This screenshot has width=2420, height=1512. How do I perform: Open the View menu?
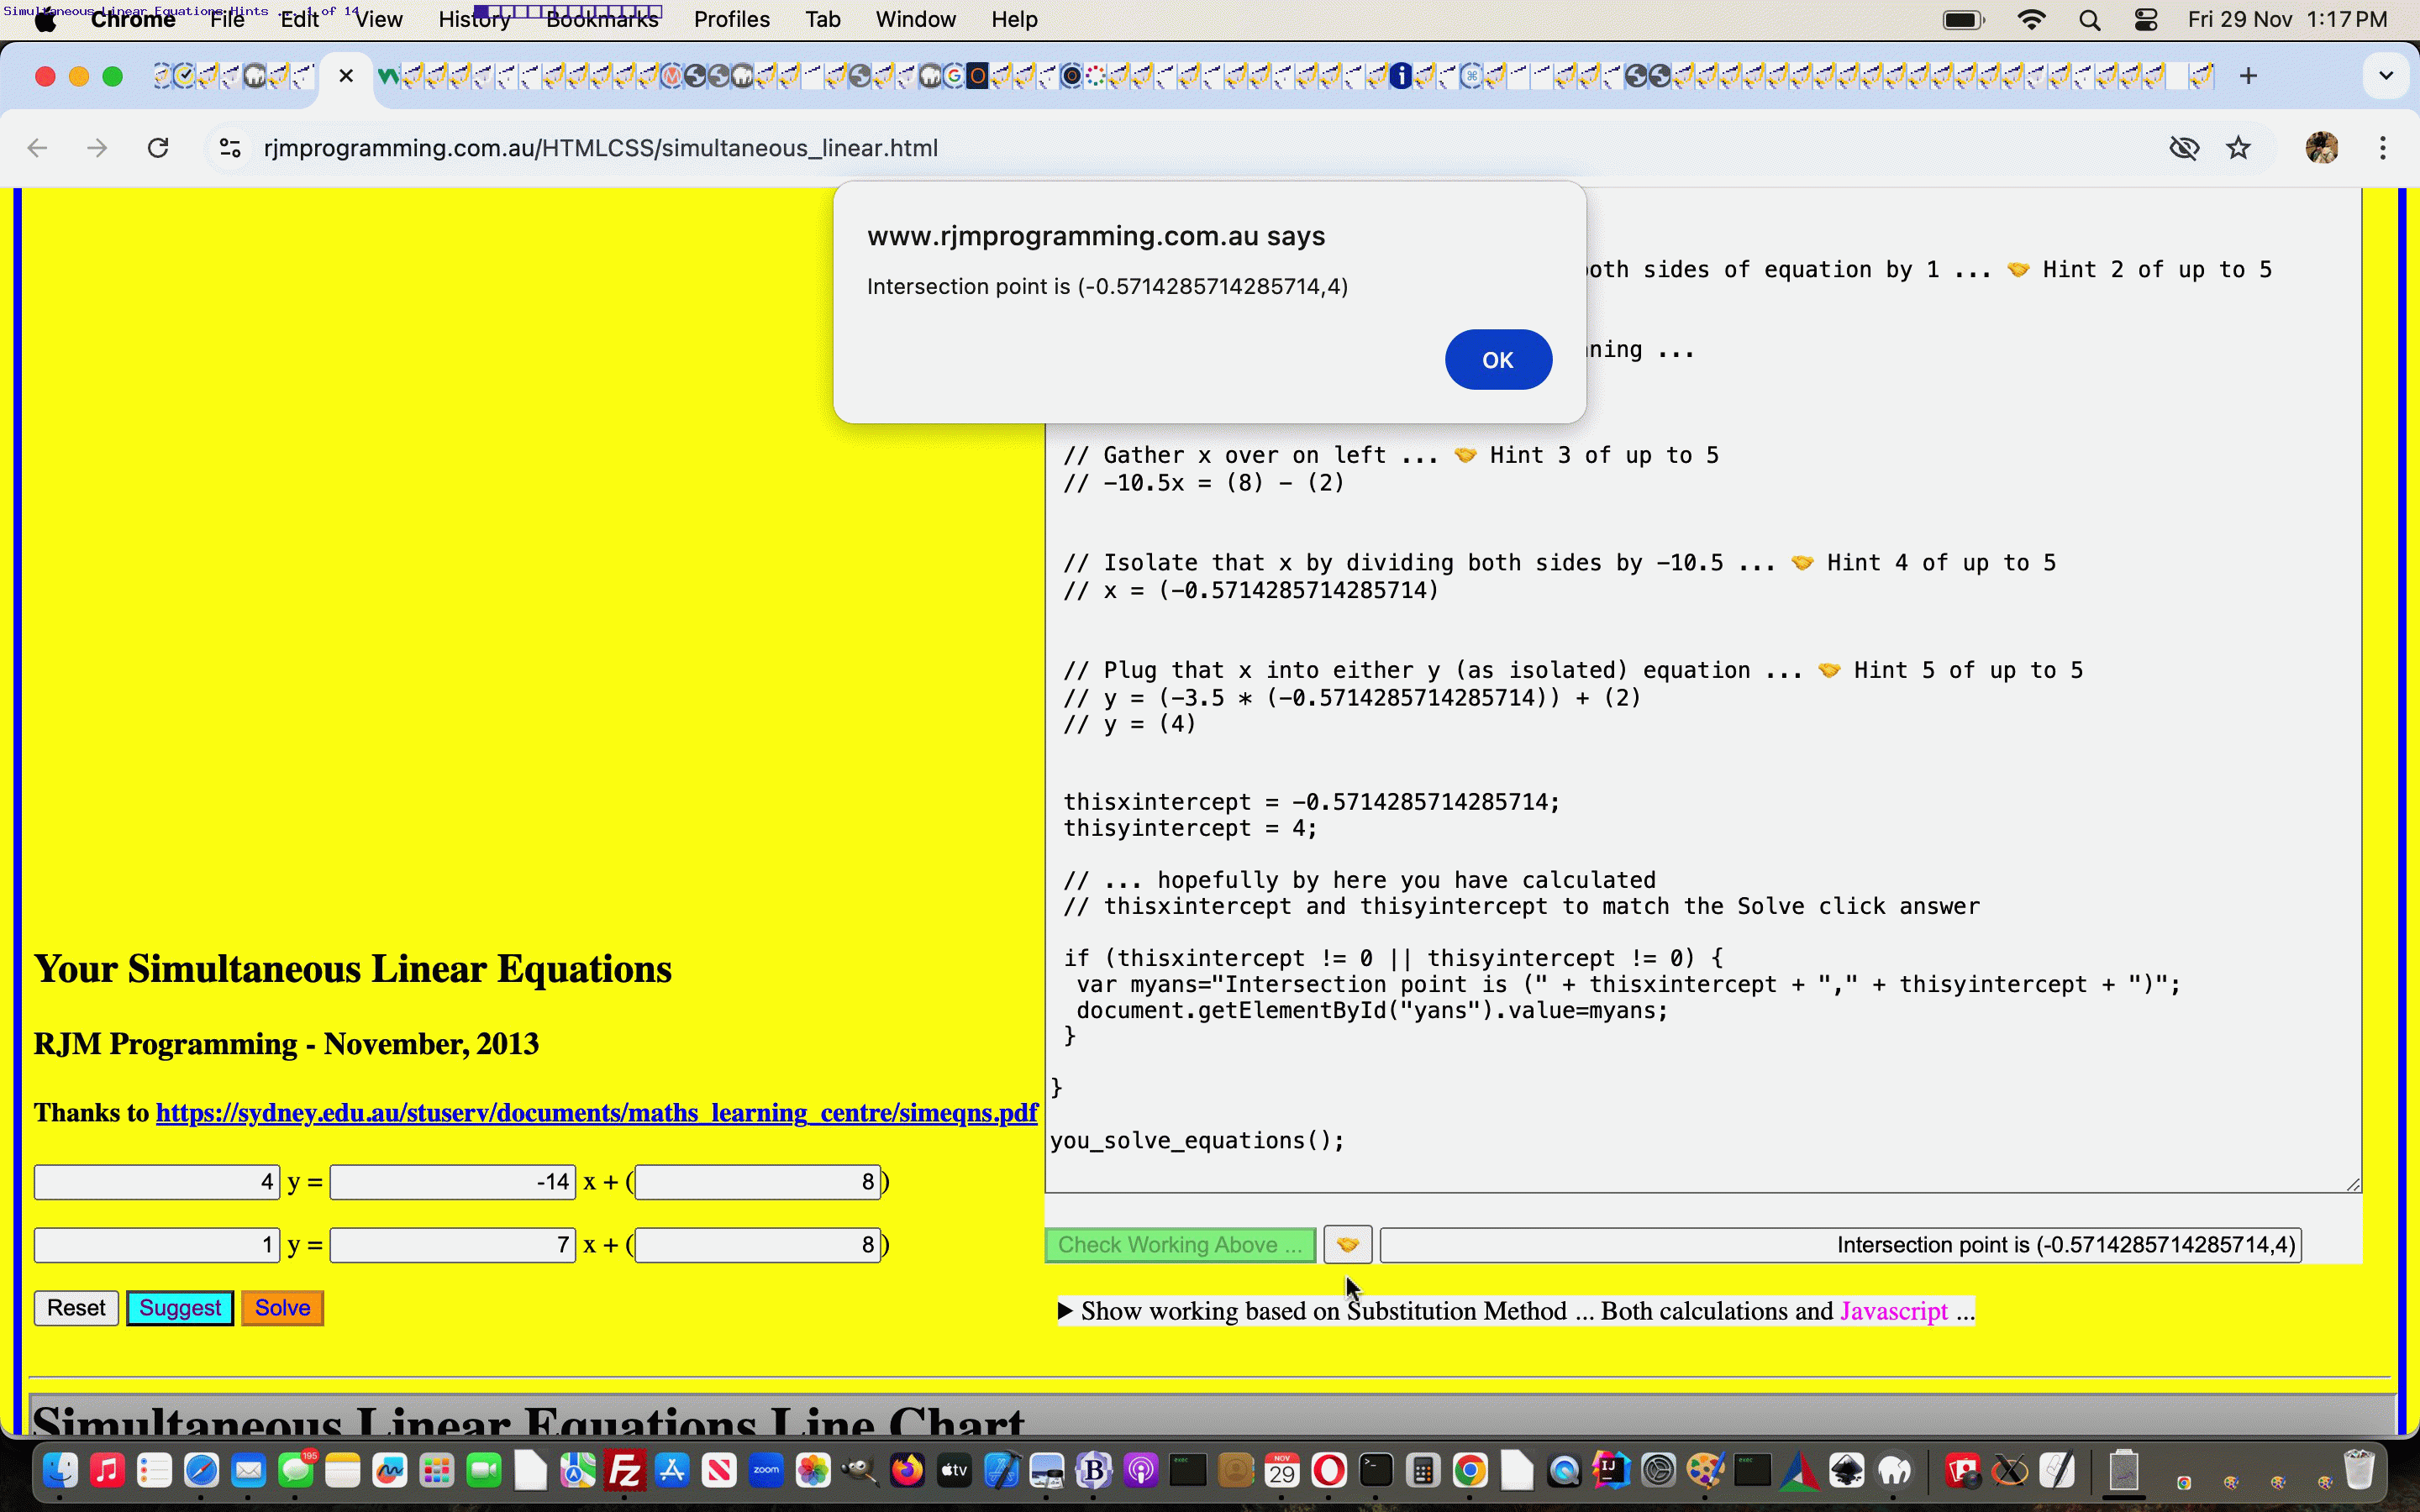tap(379, 19)
